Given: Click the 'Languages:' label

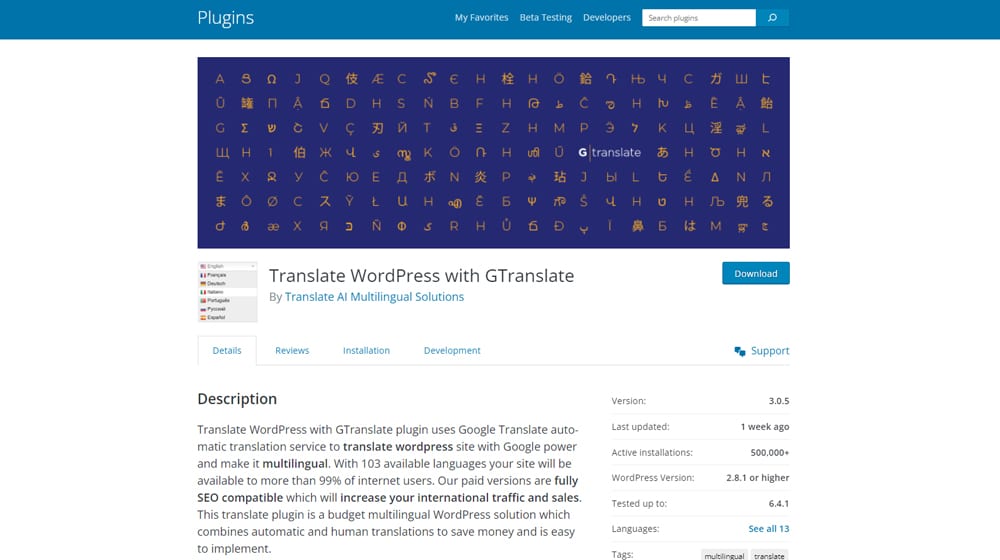Looking at the screenshot, I should [635, 529].
